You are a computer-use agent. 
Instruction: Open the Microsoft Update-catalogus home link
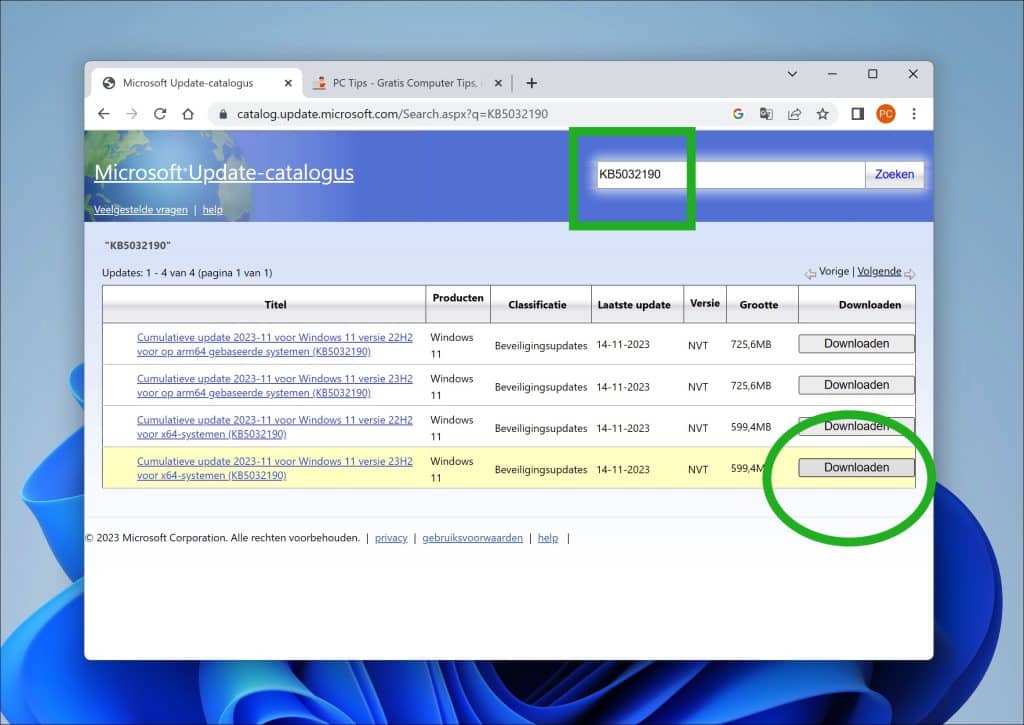coord(224,172)
